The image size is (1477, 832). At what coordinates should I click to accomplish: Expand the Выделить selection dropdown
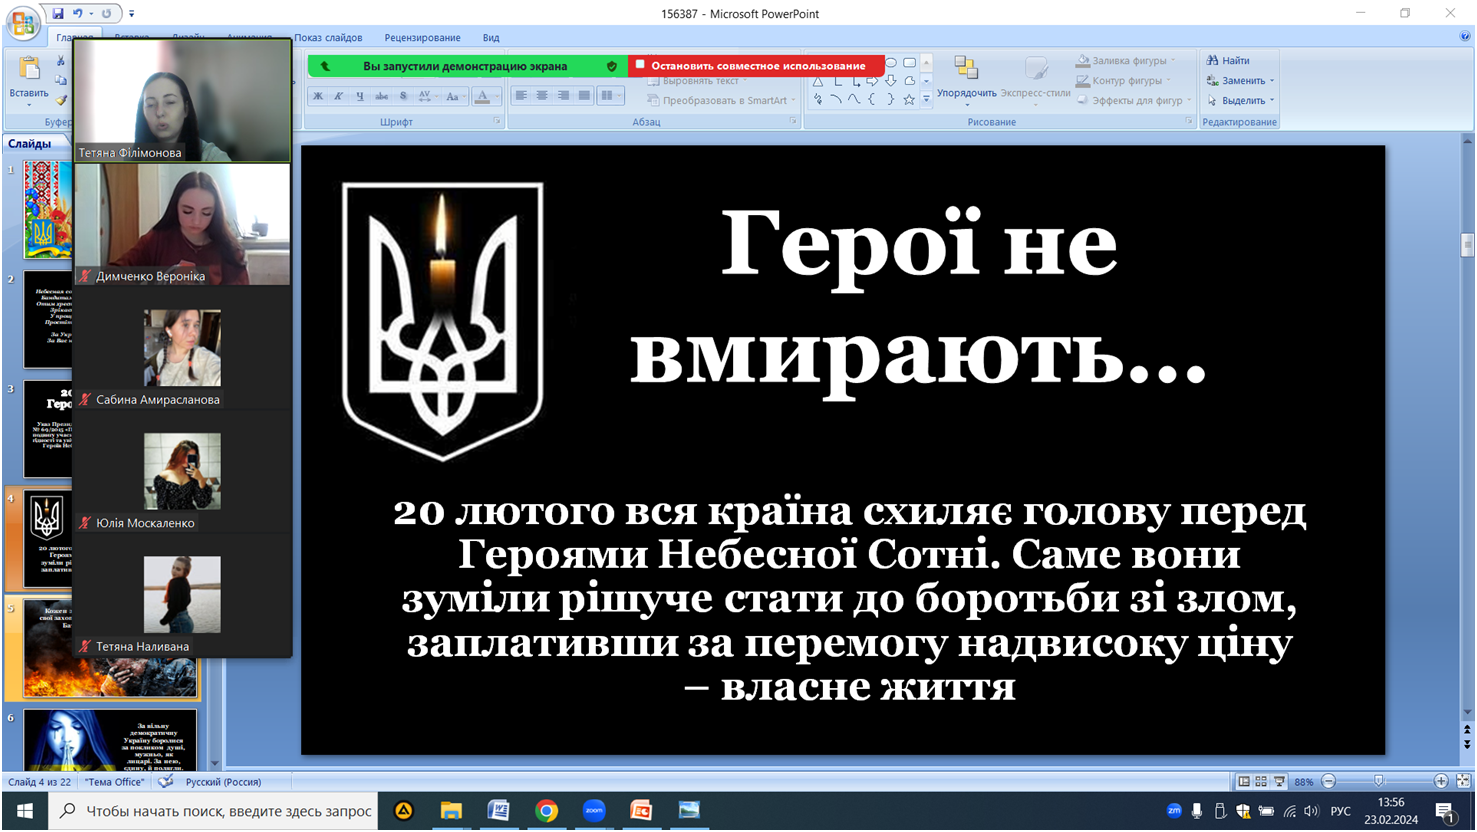point(1272,101)
